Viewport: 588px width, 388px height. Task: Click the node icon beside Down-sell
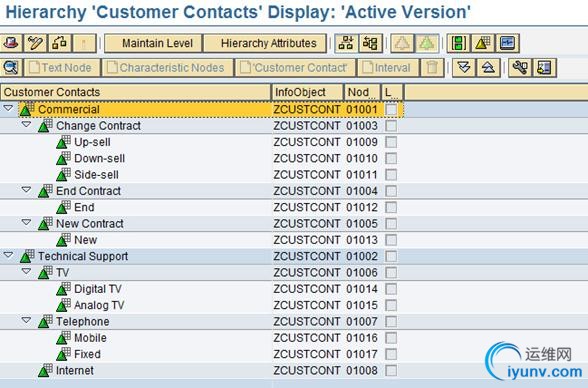pos(64,159)
